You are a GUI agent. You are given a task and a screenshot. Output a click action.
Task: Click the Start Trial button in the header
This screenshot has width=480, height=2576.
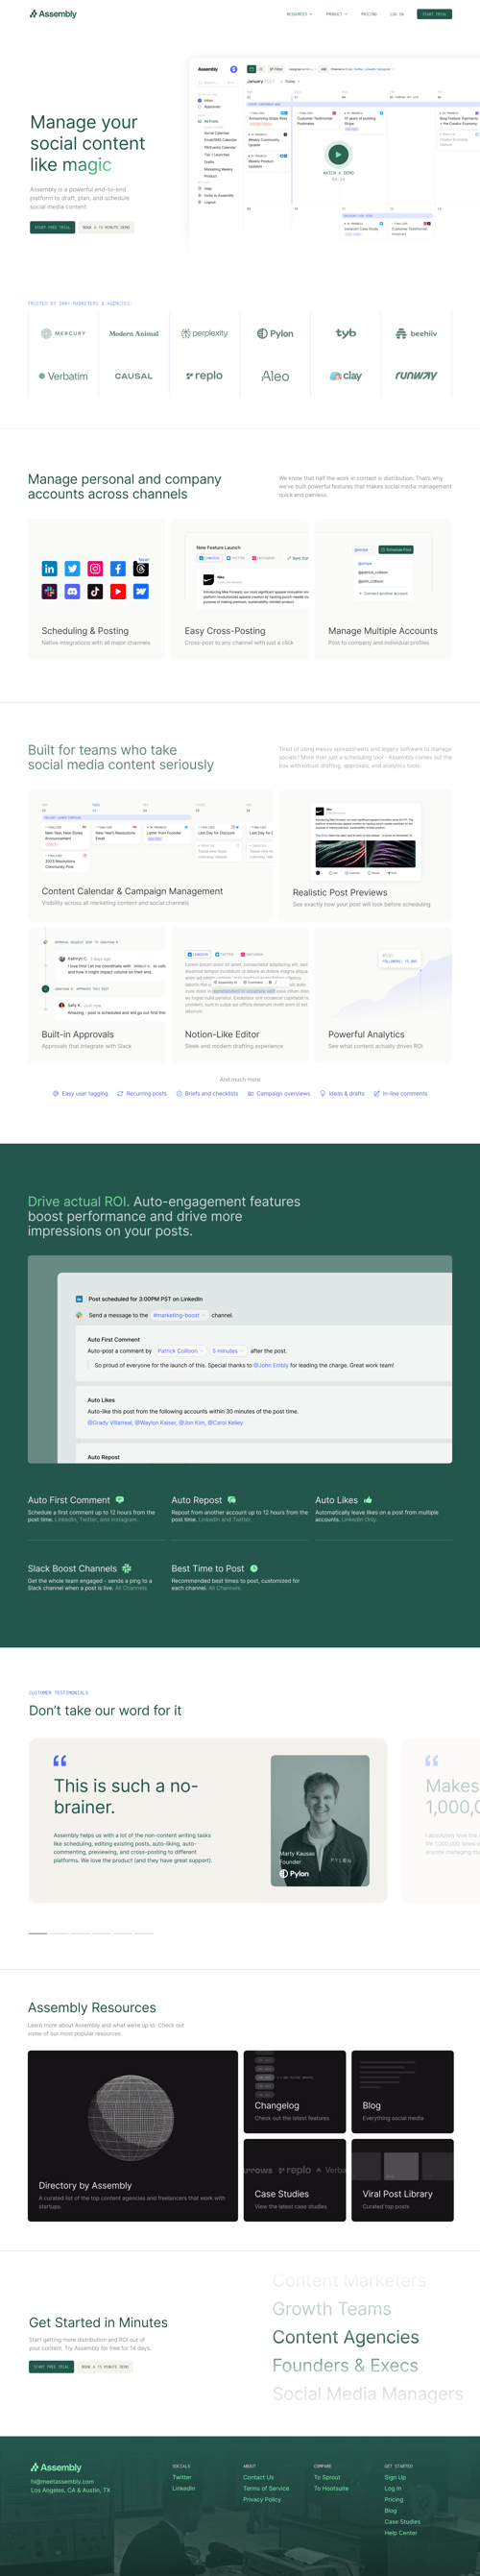434,14
